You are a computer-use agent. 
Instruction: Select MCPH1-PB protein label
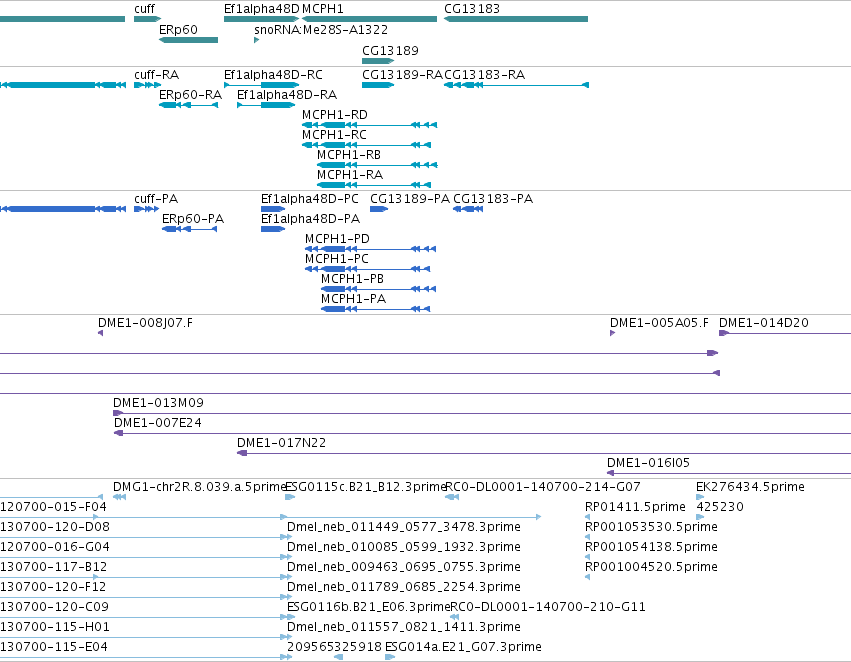(352, 279)
